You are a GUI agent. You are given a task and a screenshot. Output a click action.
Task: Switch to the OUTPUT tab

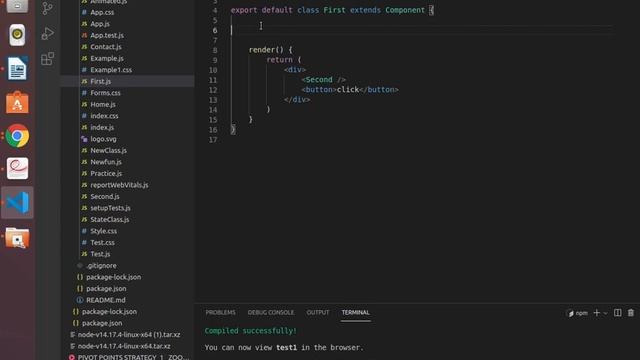[318, 312]
